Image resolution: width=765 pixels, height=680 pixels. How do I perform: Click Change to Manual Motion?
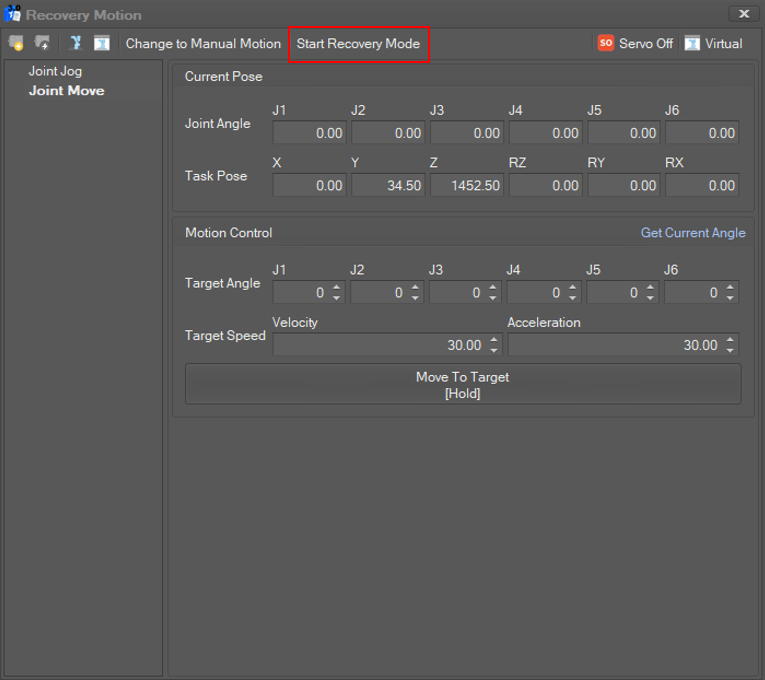pos(203,44)
